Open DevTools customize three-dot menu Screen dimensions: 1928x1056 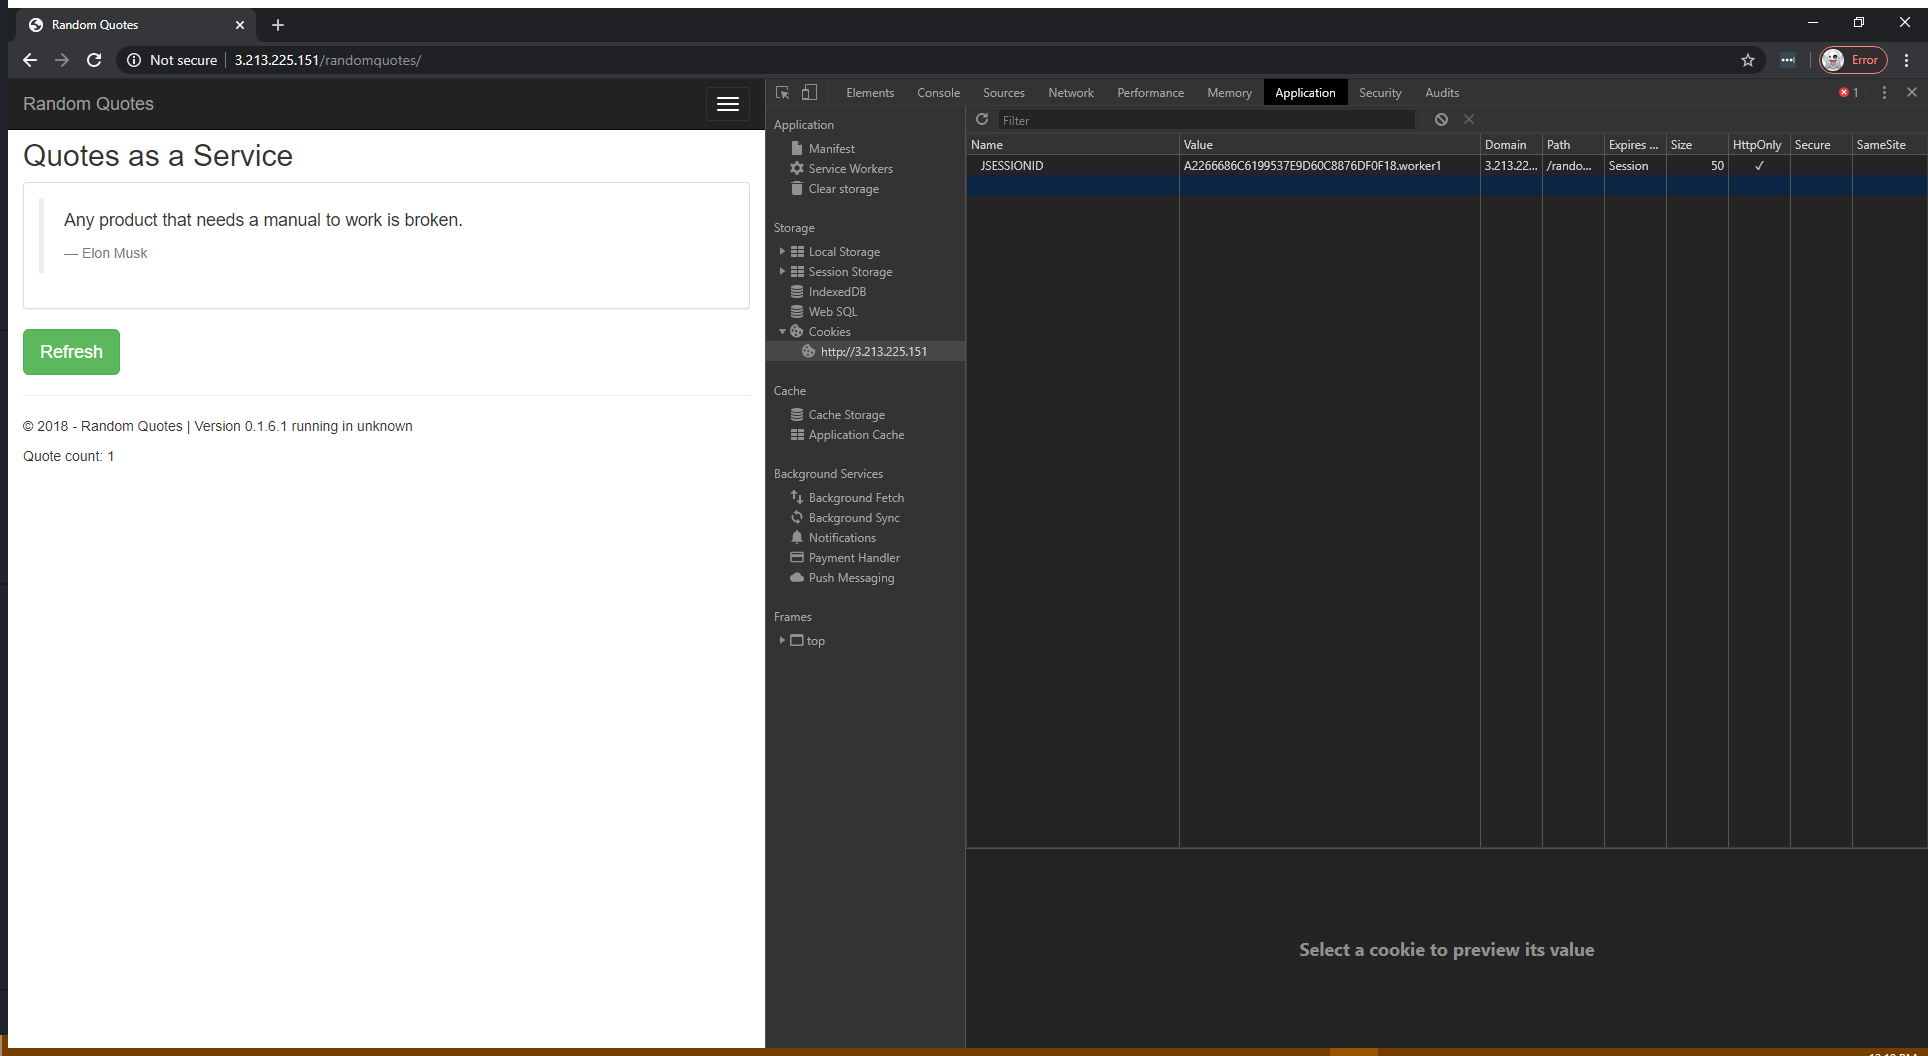click(1884, 92)
